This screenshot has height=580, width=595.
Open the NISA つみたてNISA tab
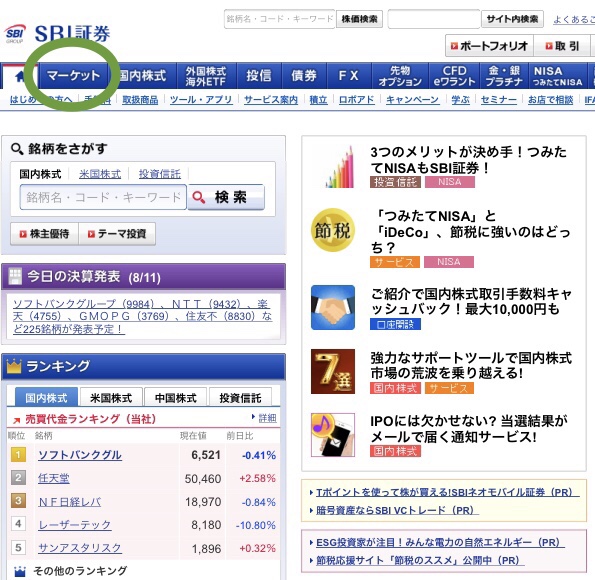[557, 76]
